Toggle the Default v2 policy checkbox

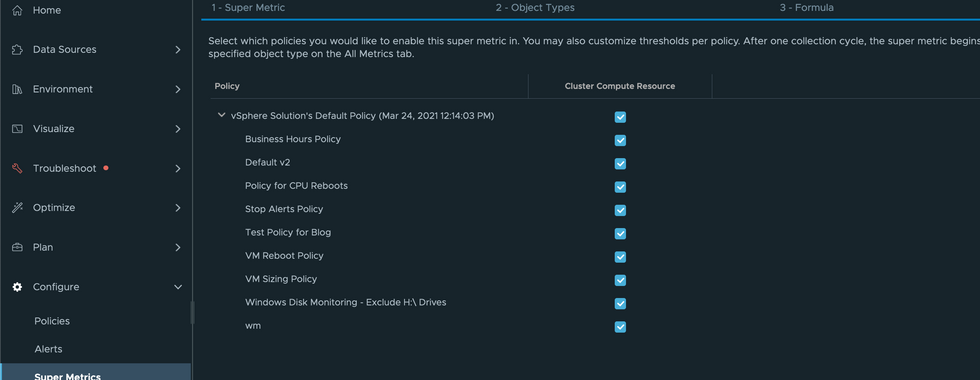pos(620,163)
